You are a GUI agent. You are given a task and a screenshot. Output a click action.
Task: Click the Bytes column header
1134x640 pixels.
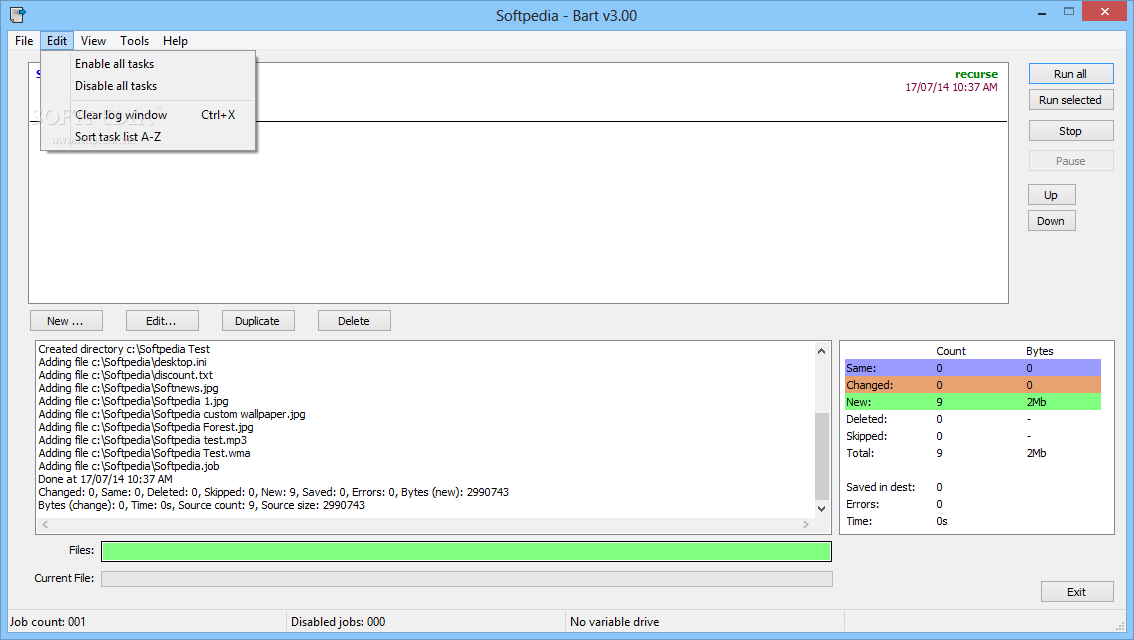1039,351
